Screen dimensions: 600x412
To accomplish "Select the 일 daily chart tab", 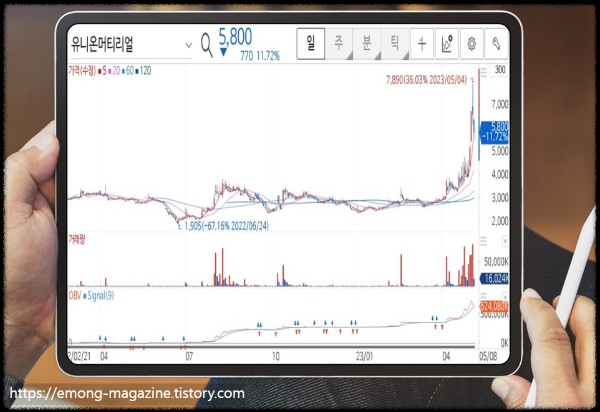I will tap(311, 44).
